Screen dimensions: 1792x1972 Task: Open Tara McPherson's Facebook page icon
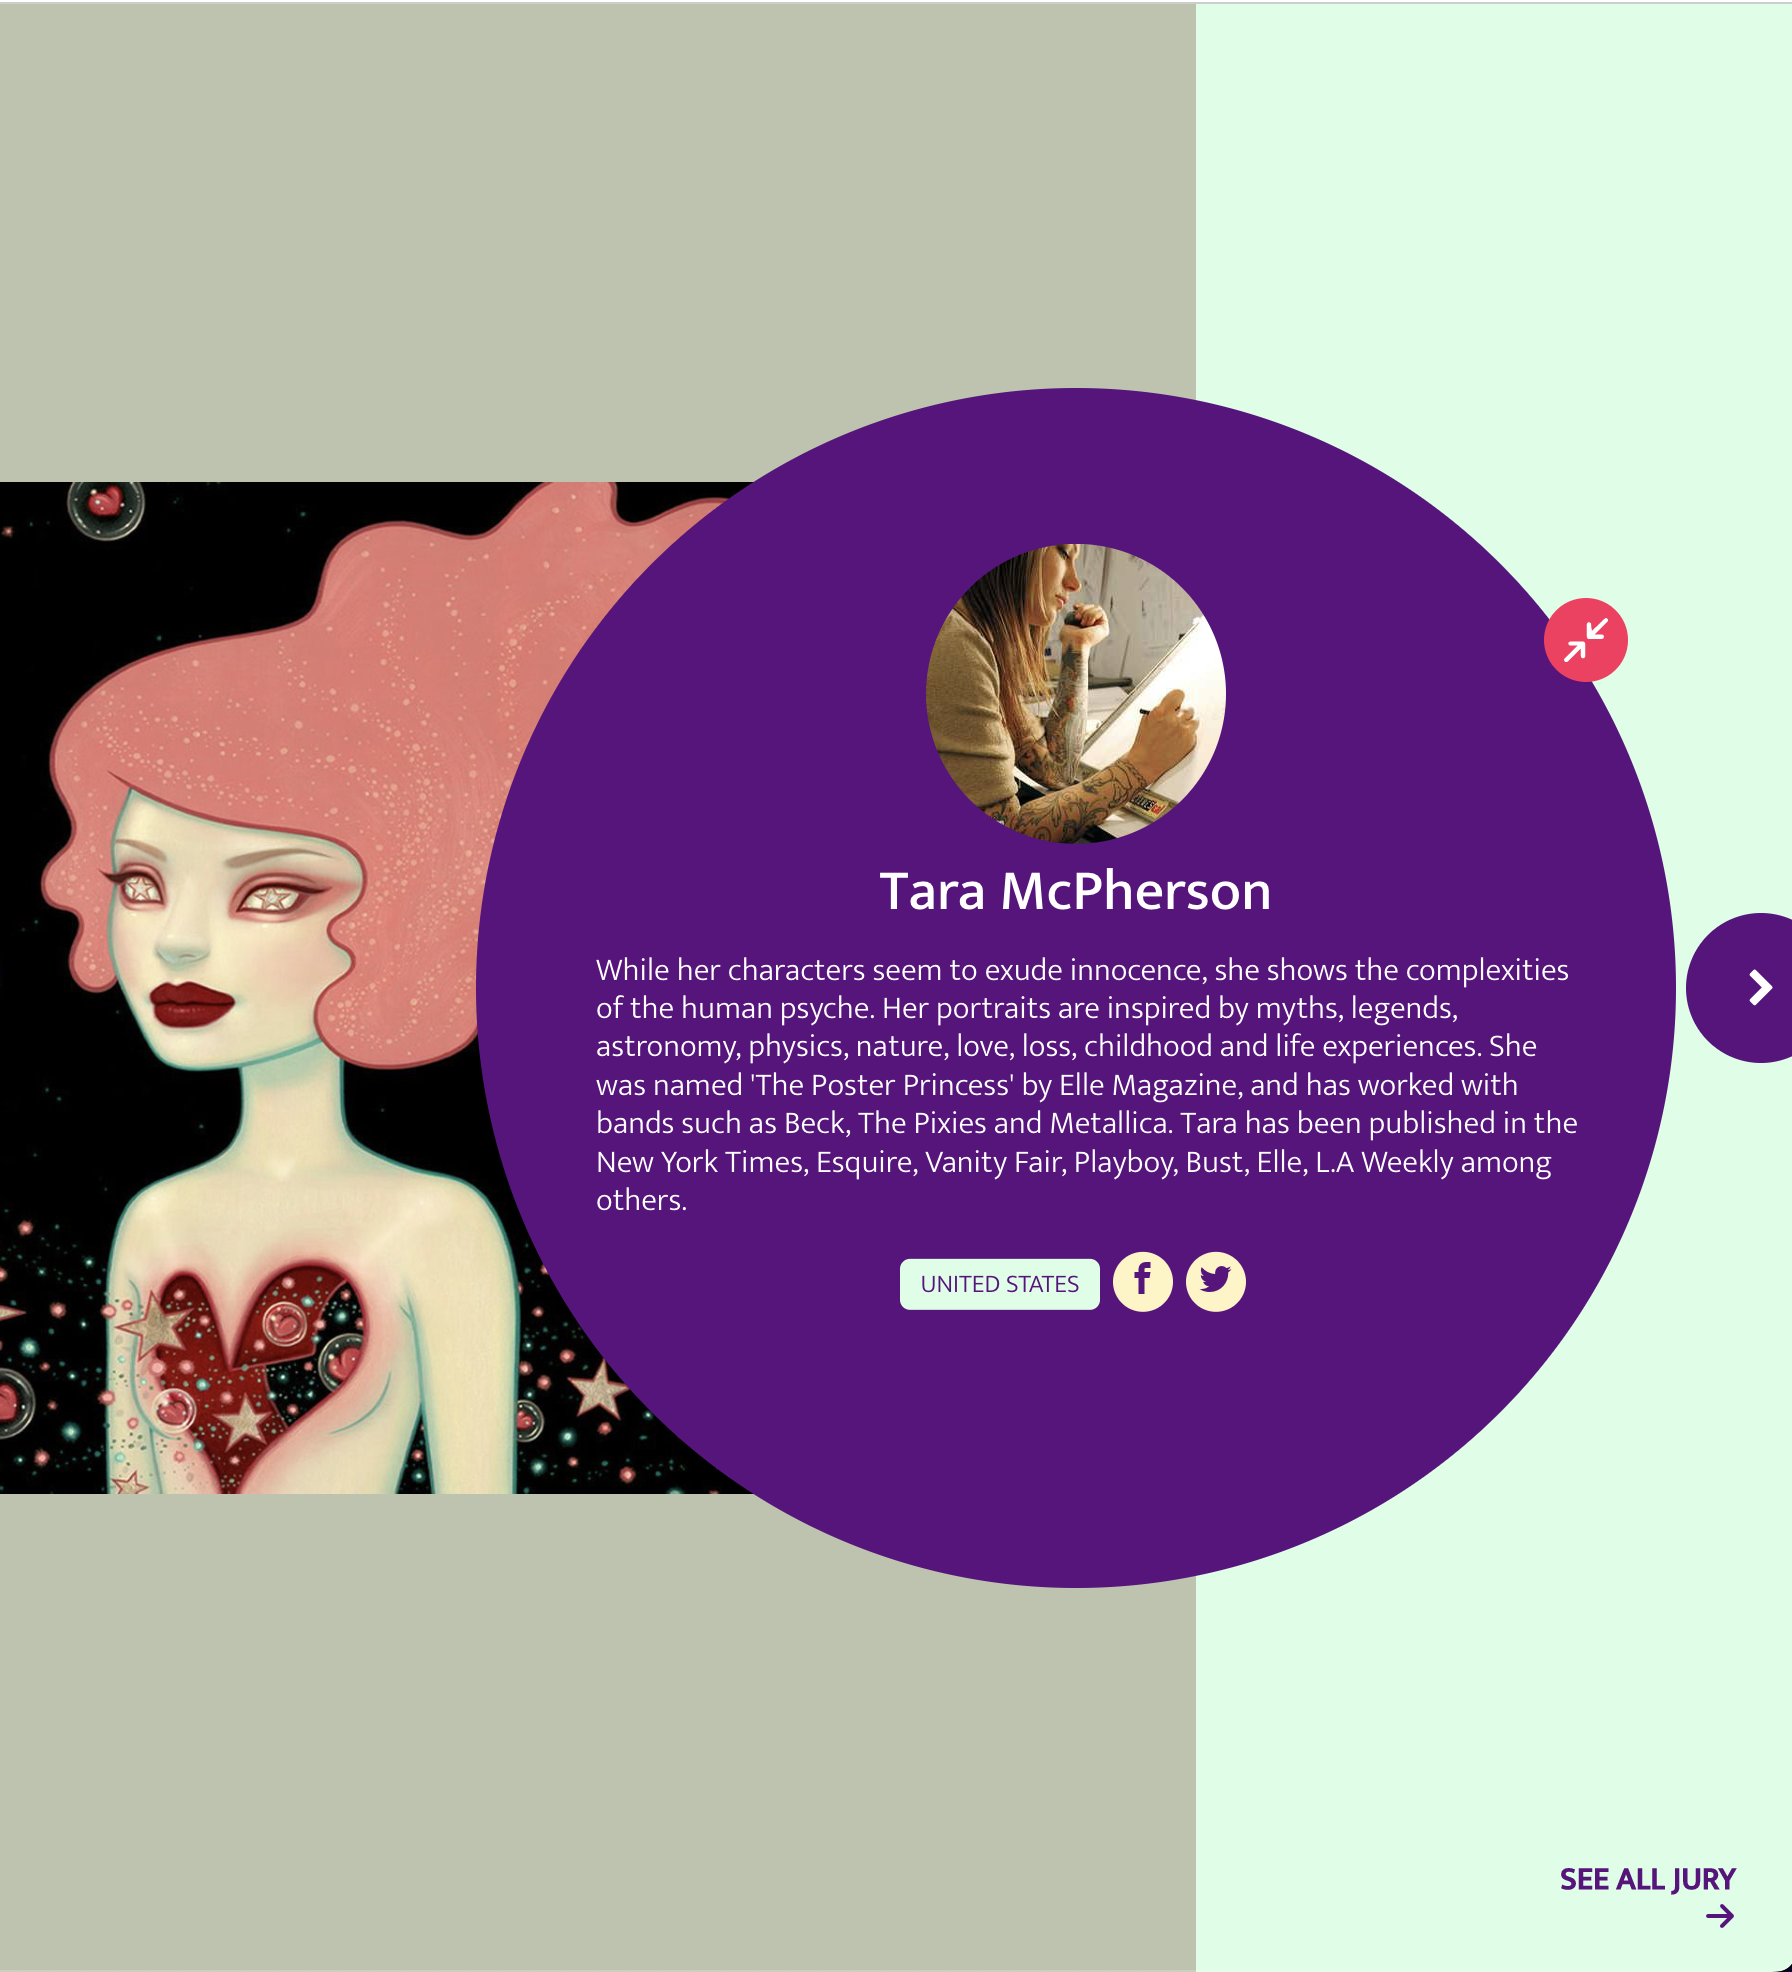tap(1142, 1281)
